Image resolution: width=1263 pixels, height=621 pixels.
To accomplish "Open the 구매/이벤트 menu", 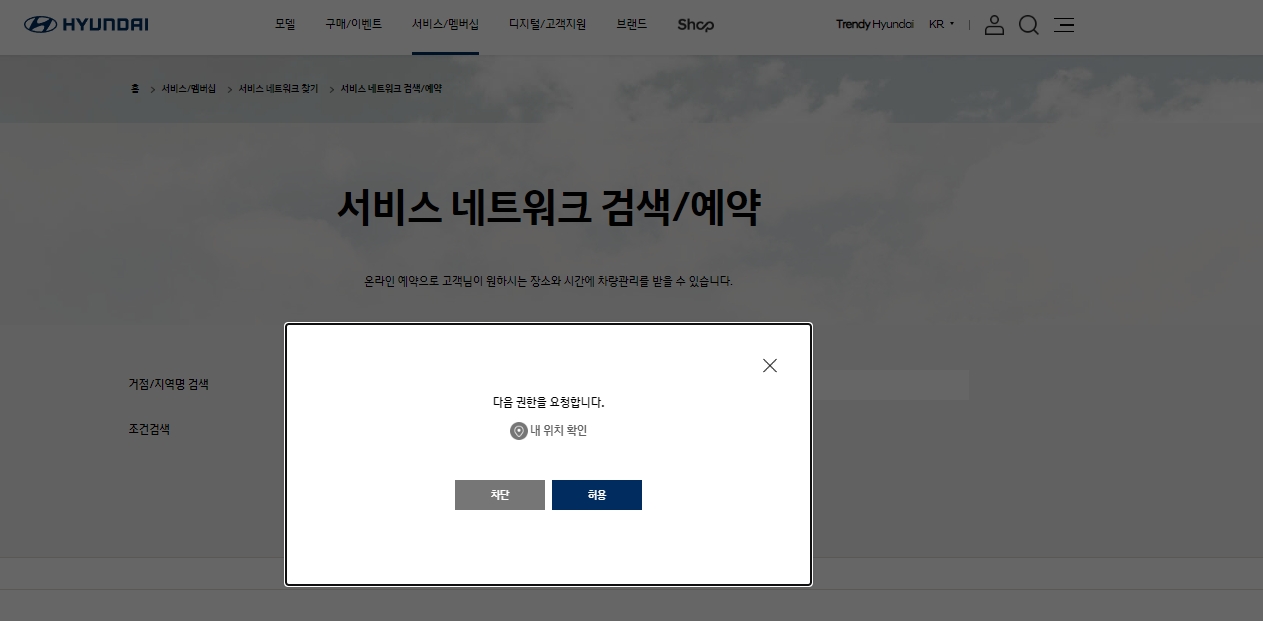I will pyautogui.click(x=351, y=24).
